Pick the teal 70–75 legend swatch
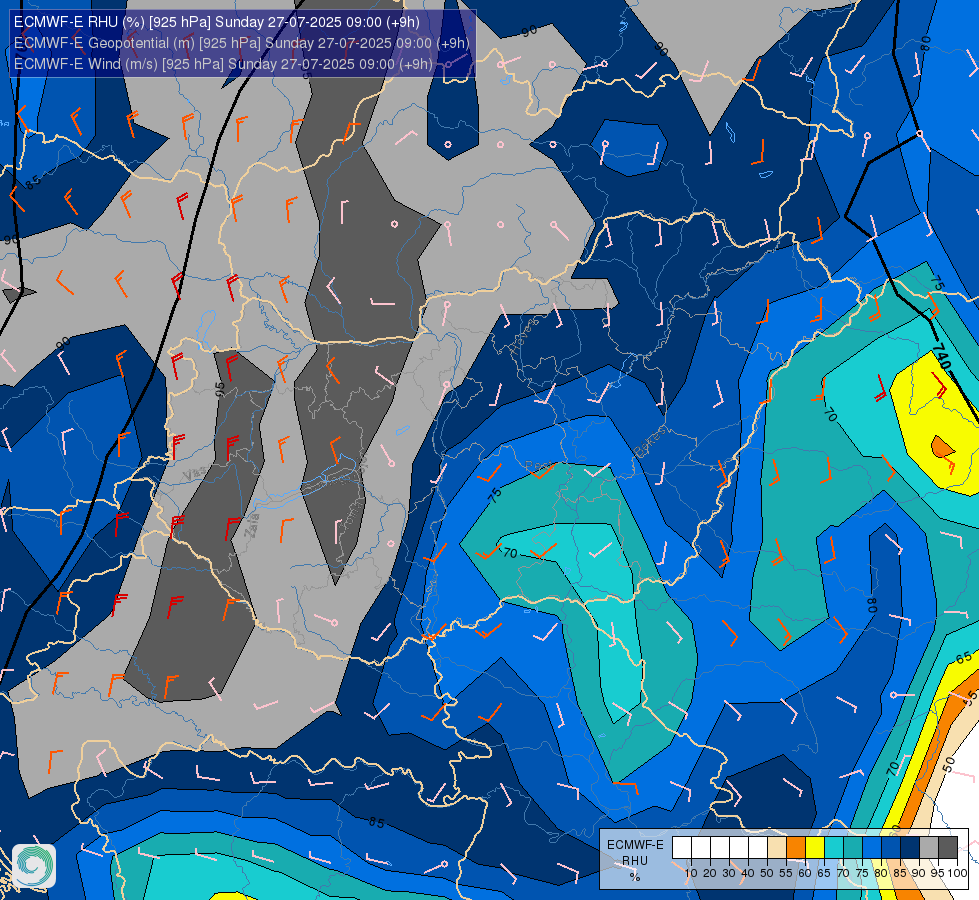The width and height of the screenshot is (979, 900). (x=853, y=848)
